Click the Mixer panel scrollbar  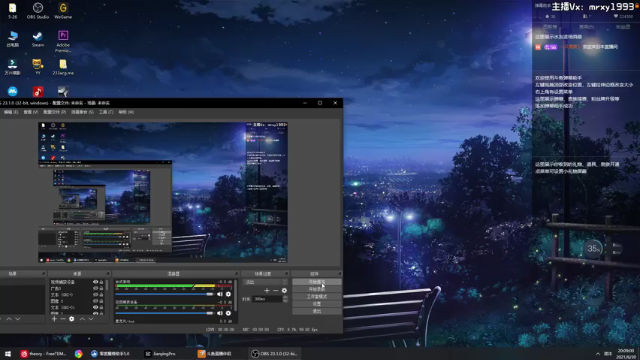[236, 296]
